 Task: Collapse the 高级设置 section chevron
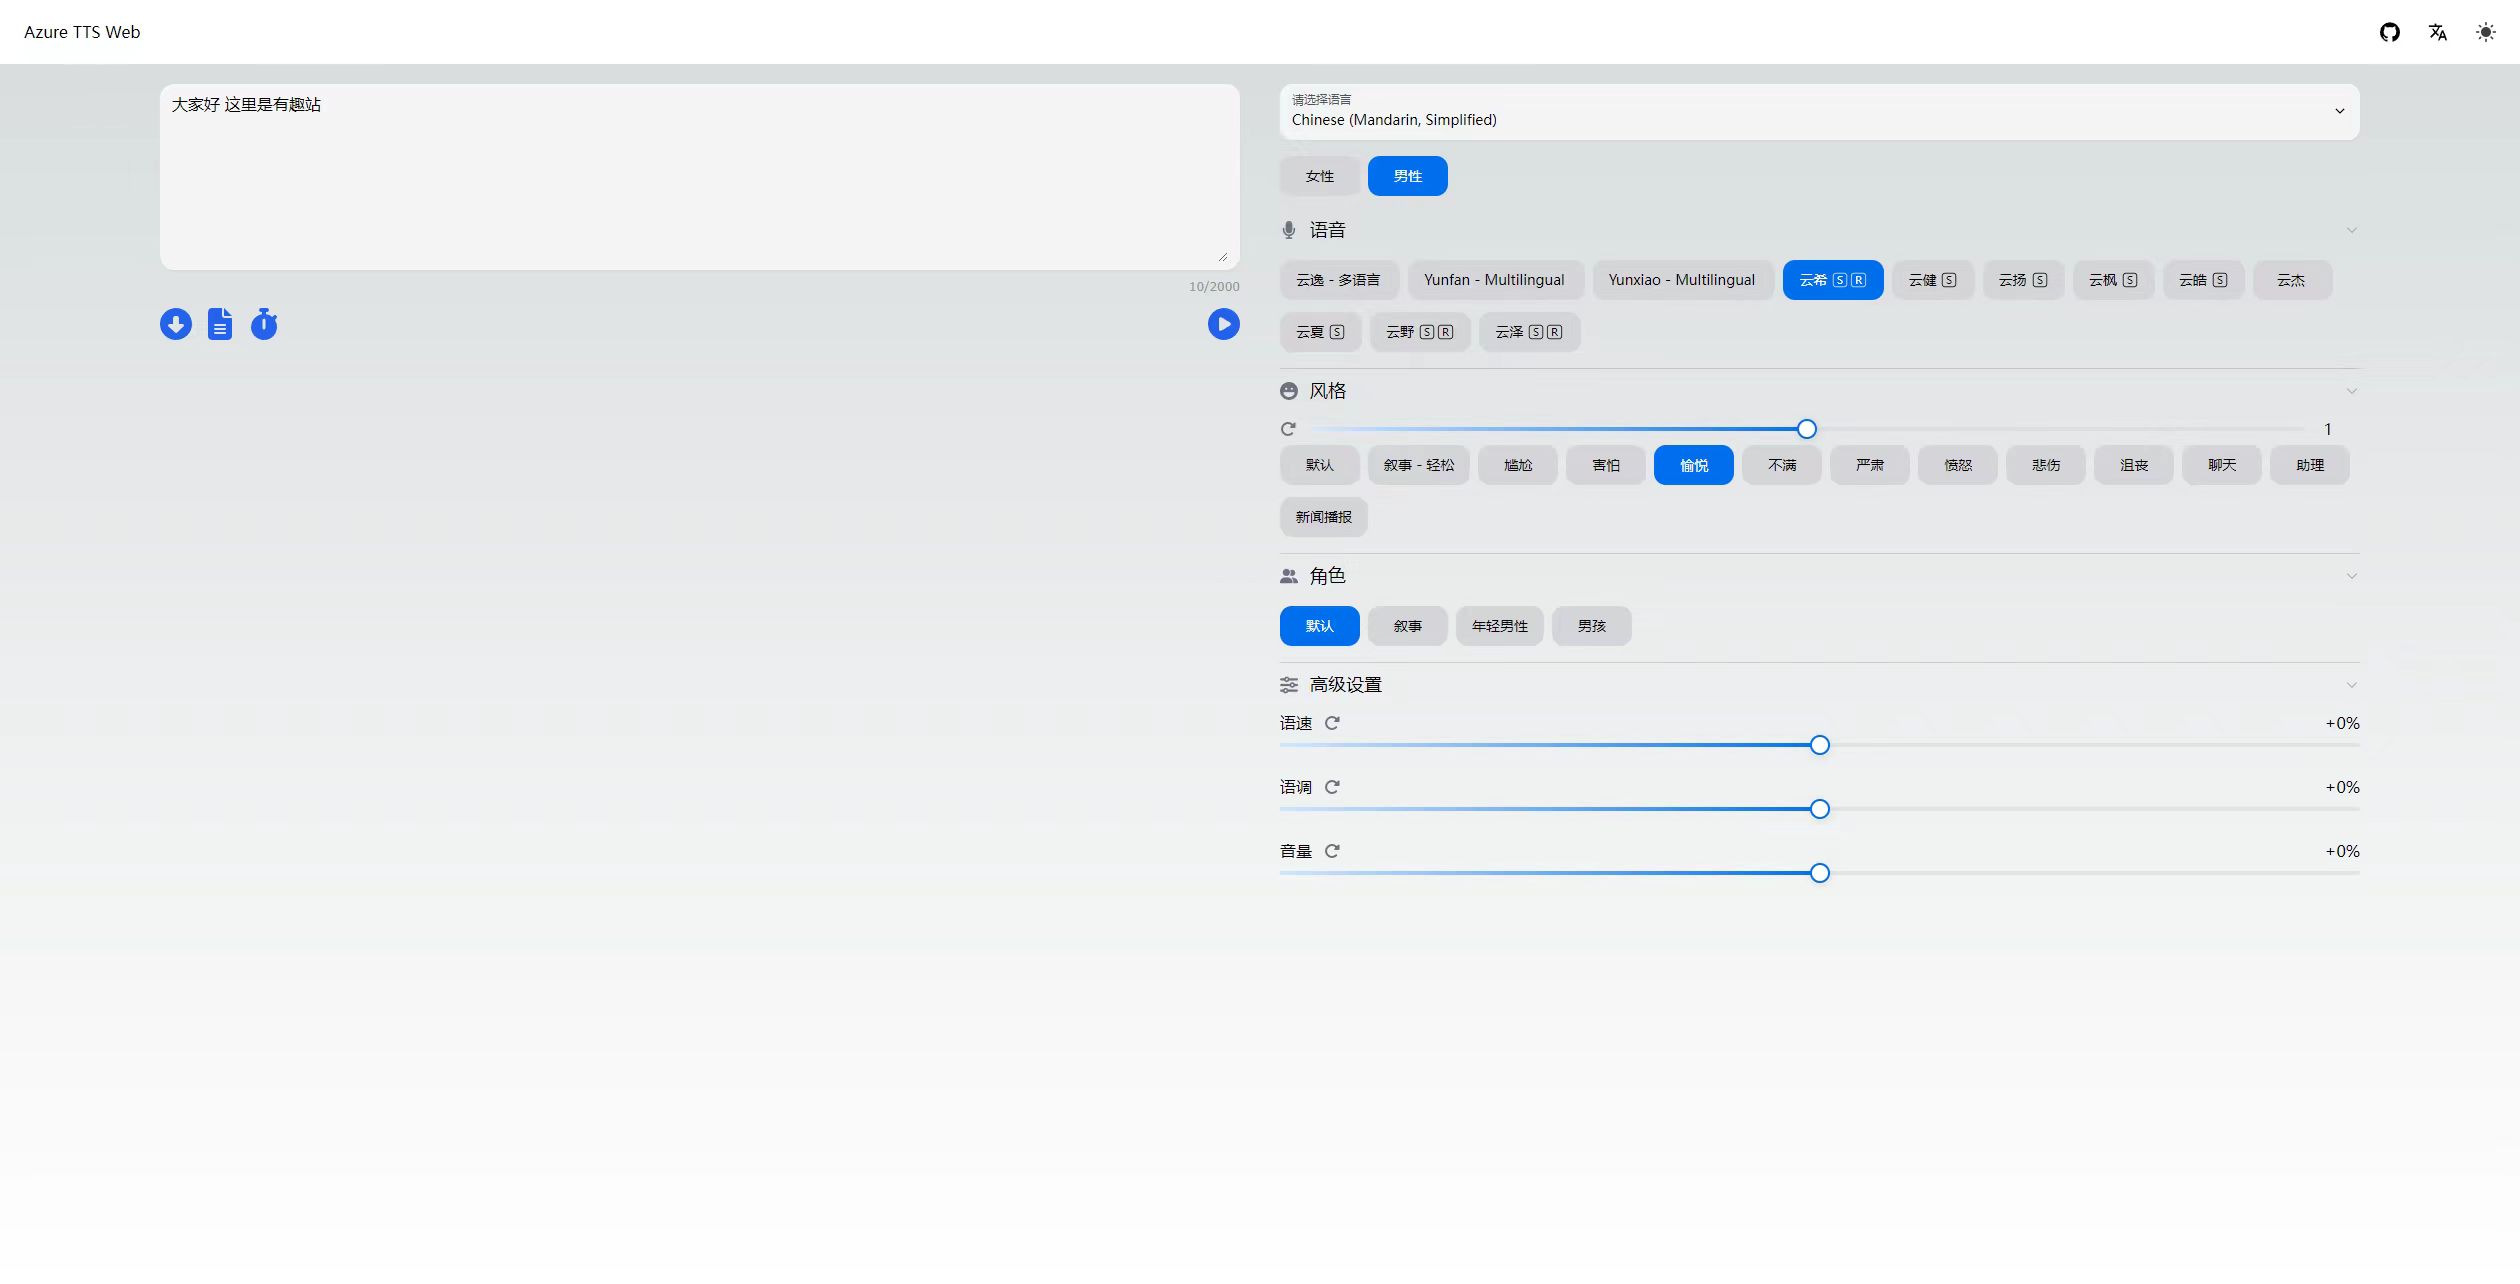(x=2352, y=685)
